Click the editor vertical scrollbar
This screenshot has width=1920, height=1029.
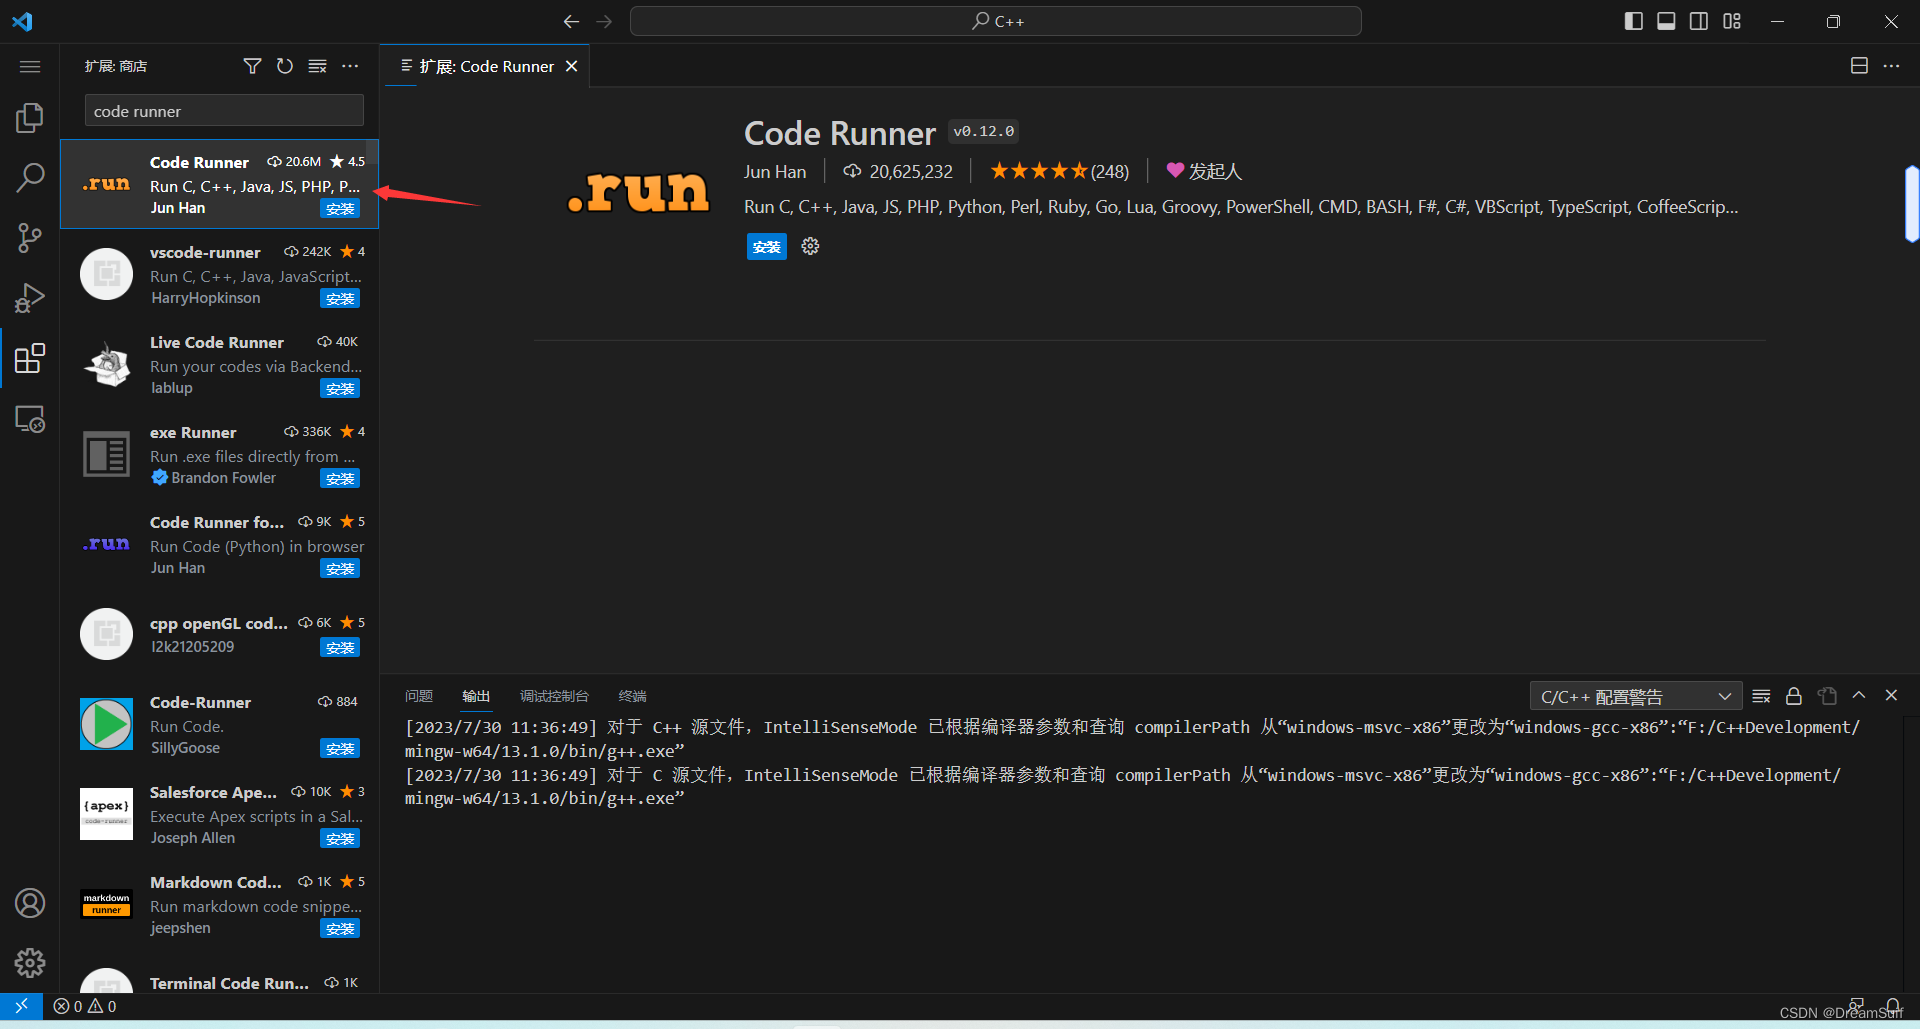point(1912,204)
